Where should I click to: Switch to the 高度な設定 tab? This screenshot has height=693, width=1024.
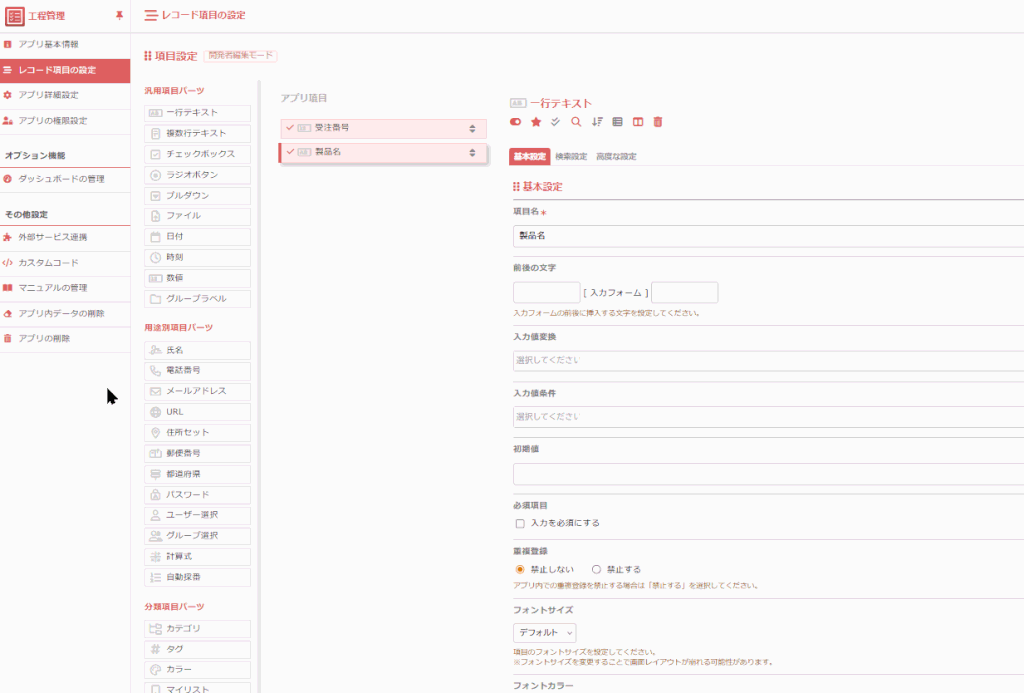click(x=616, y=156)
